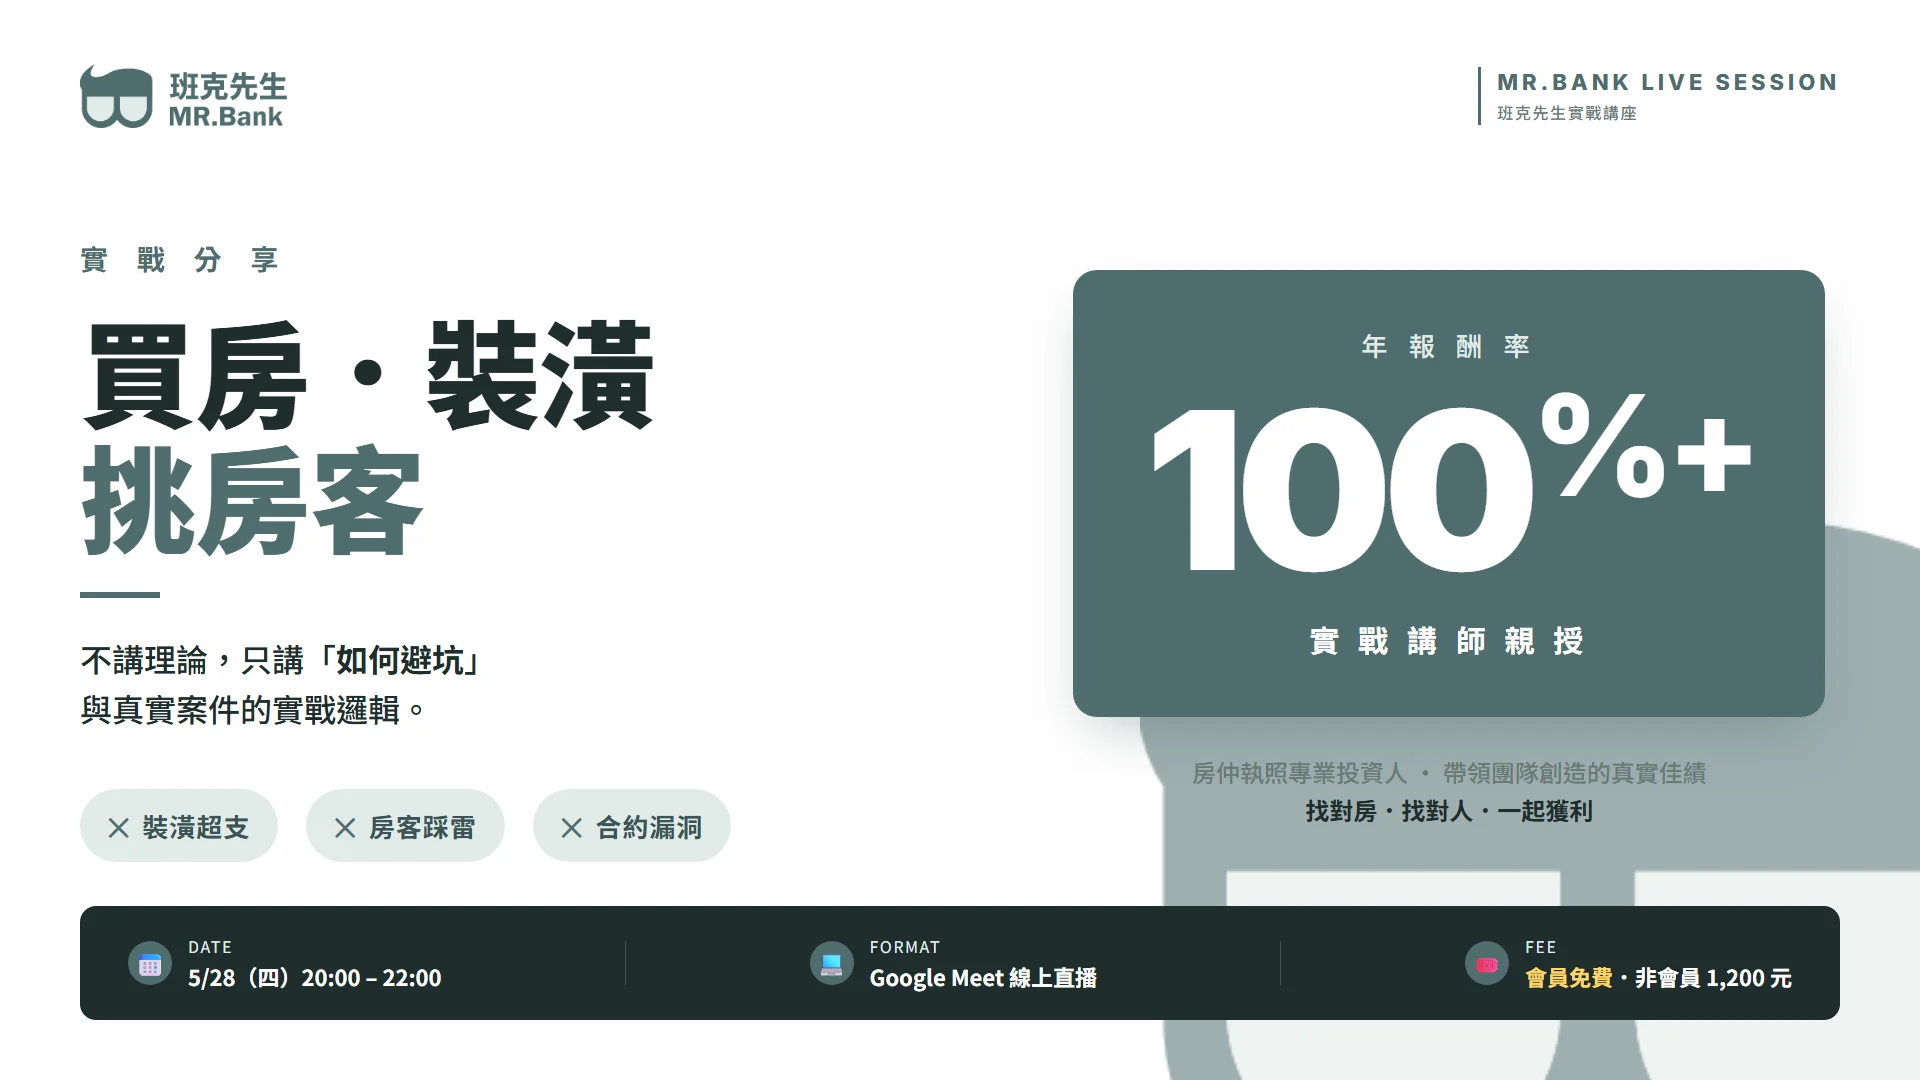Viewport: 1920px width, 1080px height.
Task: Click the yellow 會員免費 fee text
Action: (1568, 978)
